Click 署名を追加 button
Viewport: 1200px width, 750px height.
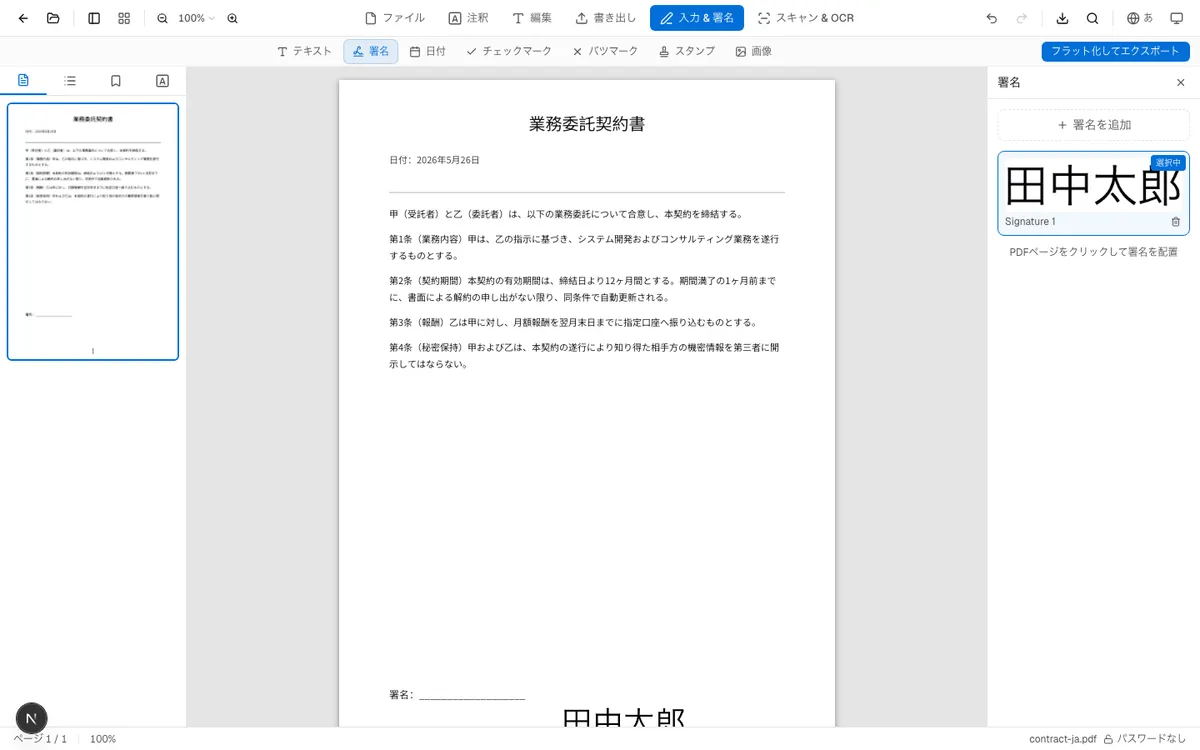pyautogui.click(x=1094, y=125)
